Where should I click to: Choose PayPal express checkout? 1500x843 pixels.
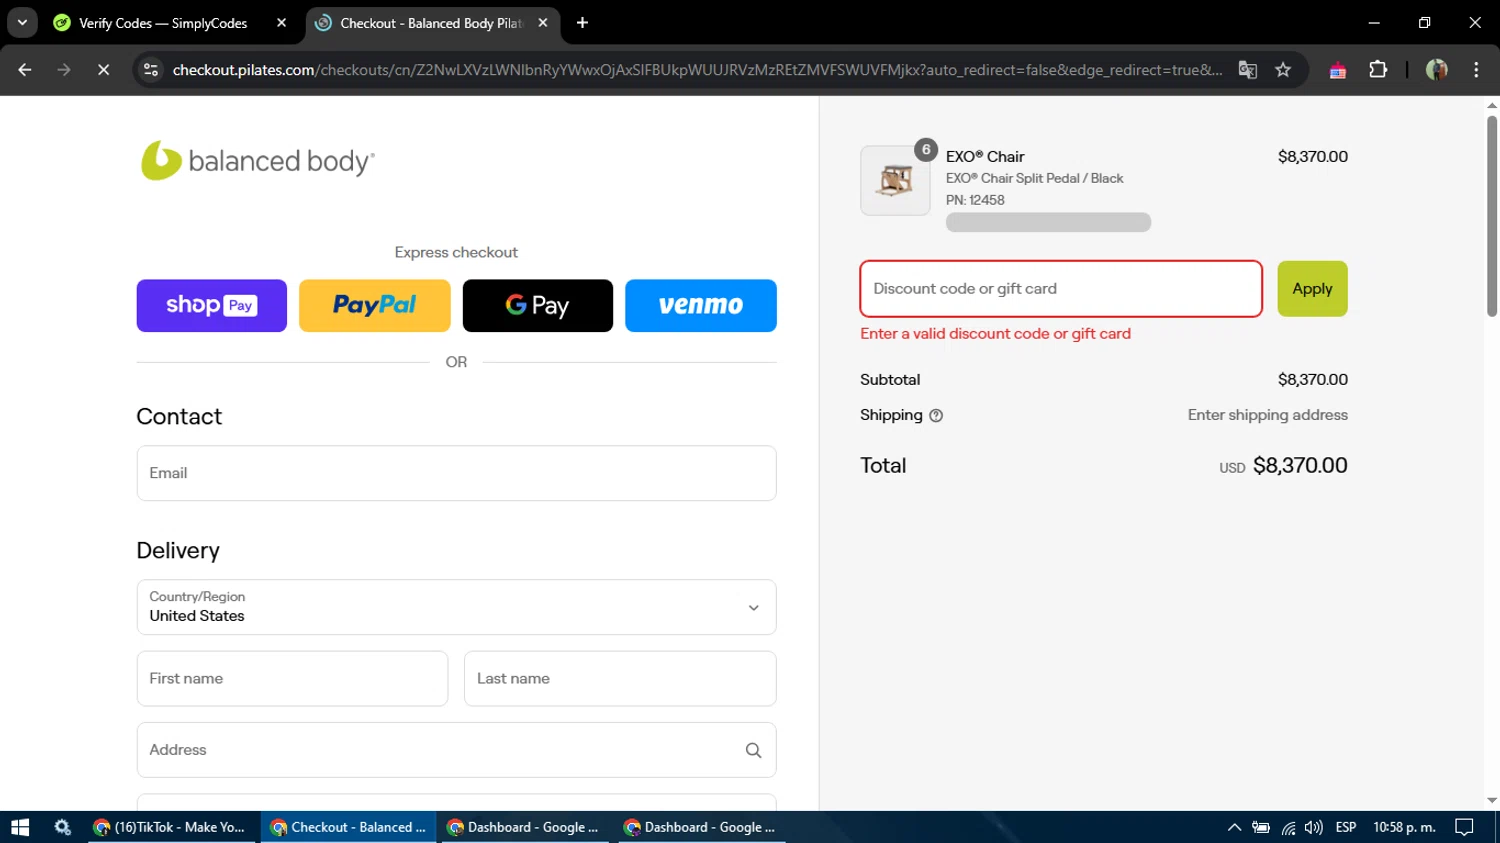coord(375,305)
